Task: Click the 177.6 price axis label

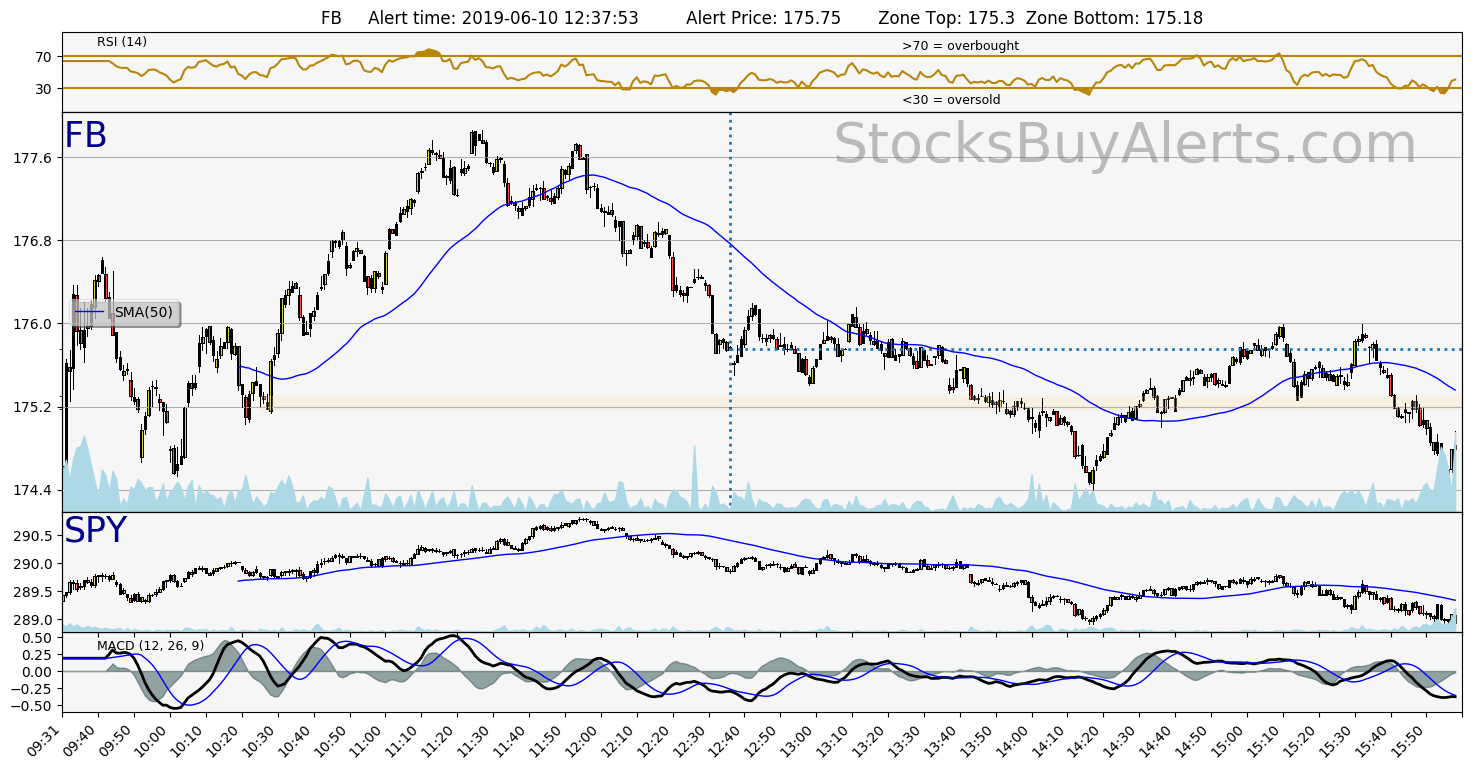Action: [32, 158]
